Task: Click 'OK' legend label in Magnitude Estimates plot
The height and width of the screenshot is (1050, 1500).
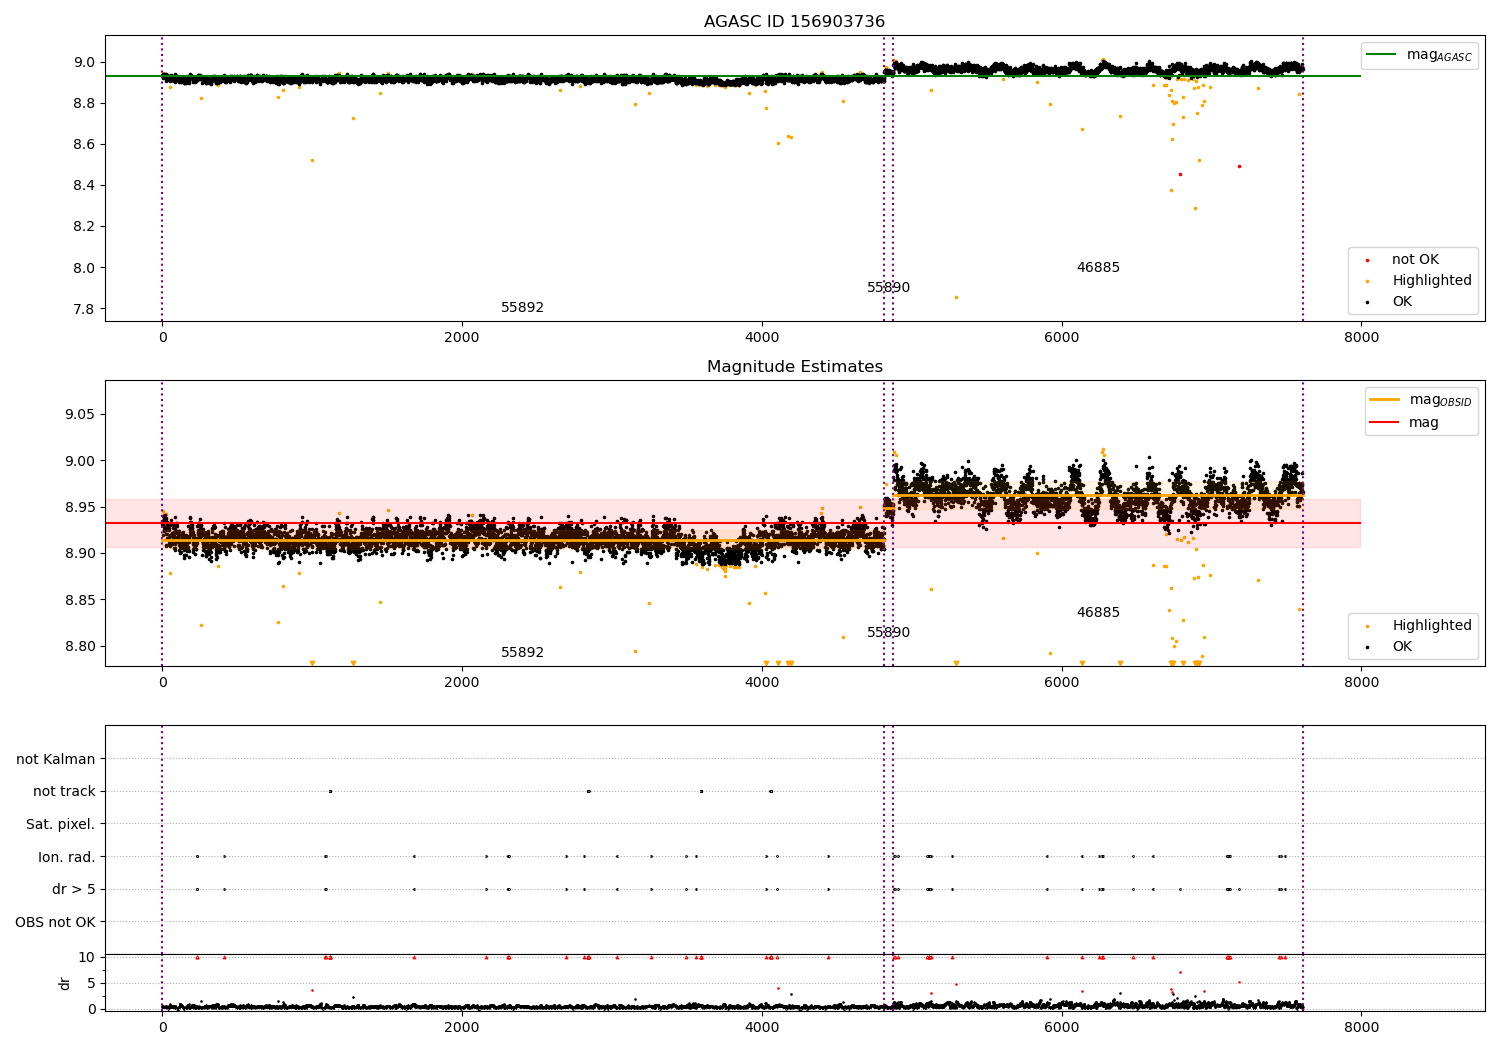Action: coord(1402,647)
